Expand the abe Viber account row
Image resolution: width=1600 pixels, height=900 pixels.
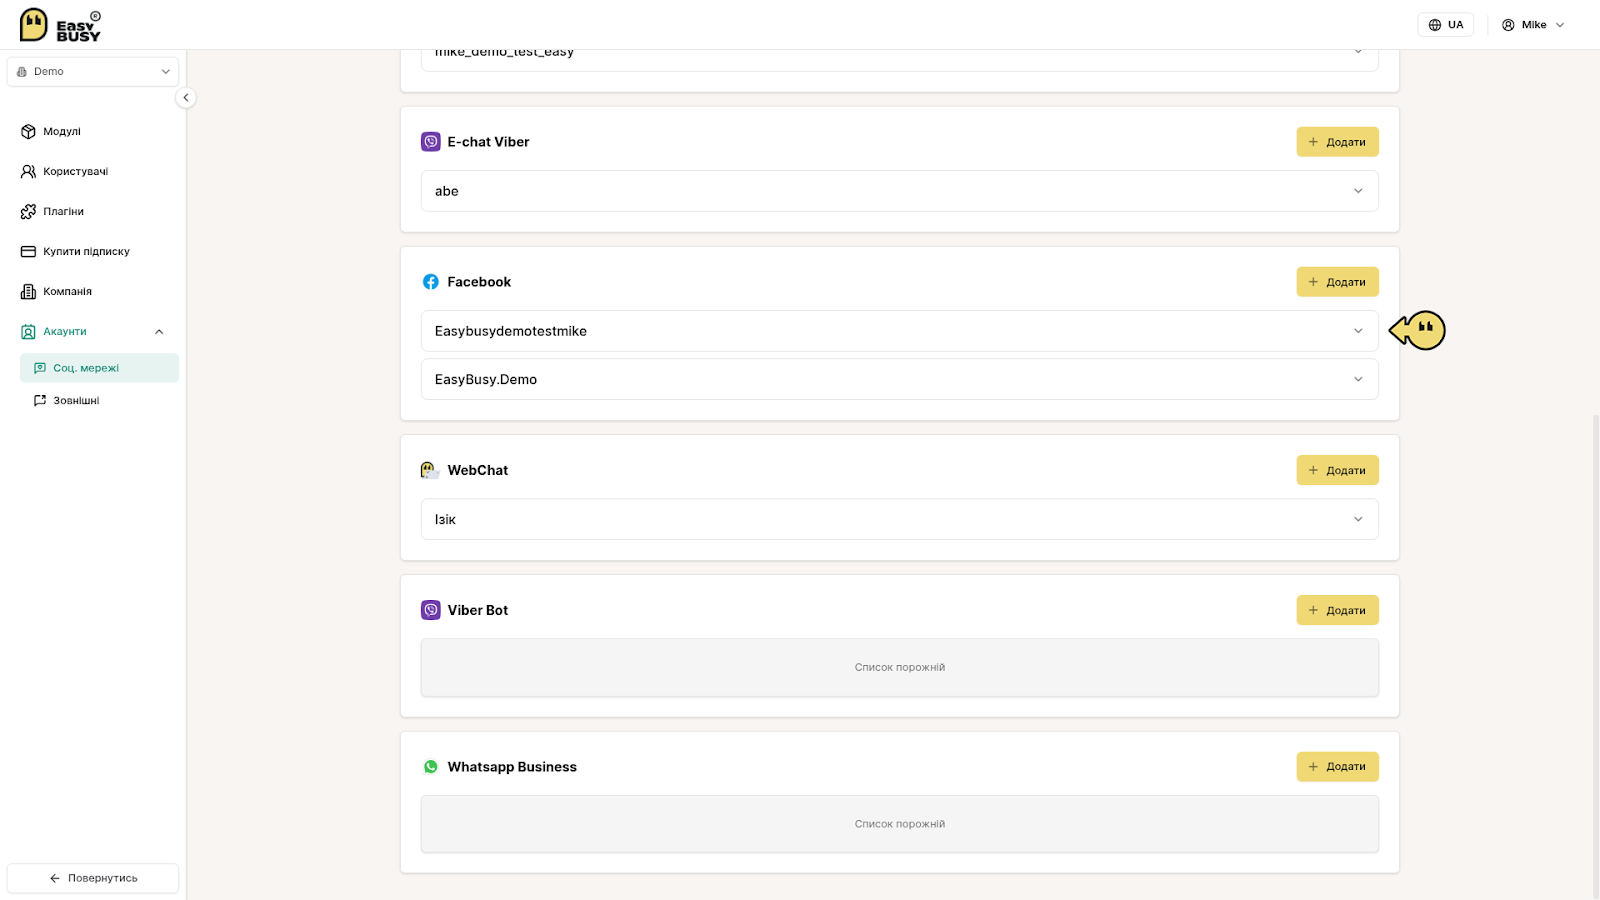point(900,191)
